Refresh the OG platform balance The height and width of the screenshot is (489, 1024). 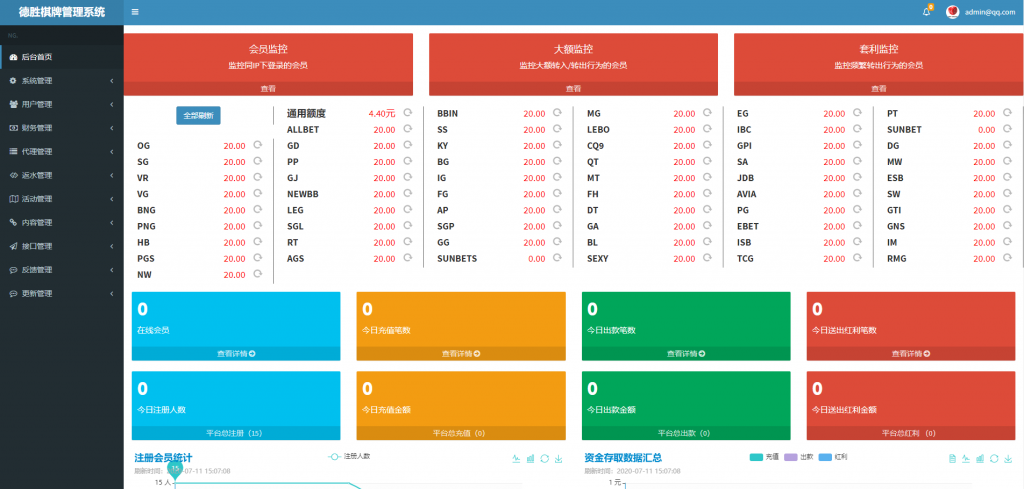pos(258,146)
